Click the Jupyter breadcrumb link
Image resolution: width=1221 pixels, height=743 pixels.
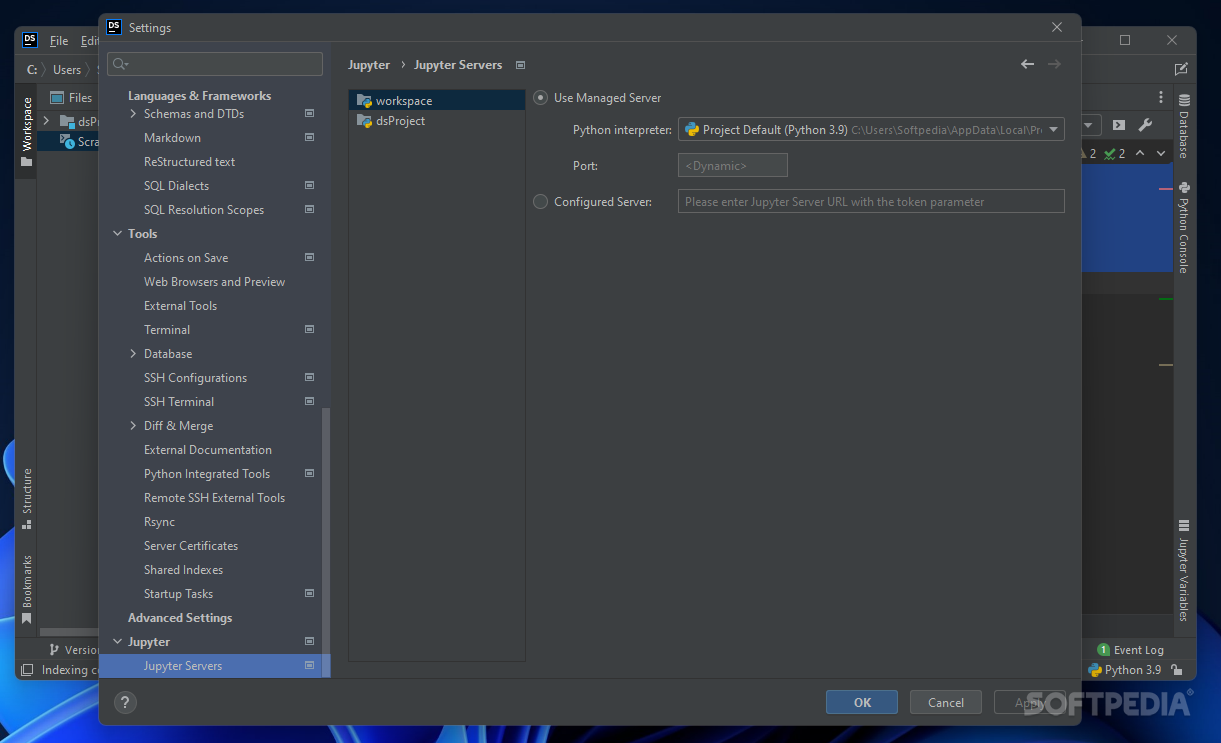[x=369, y=65]
